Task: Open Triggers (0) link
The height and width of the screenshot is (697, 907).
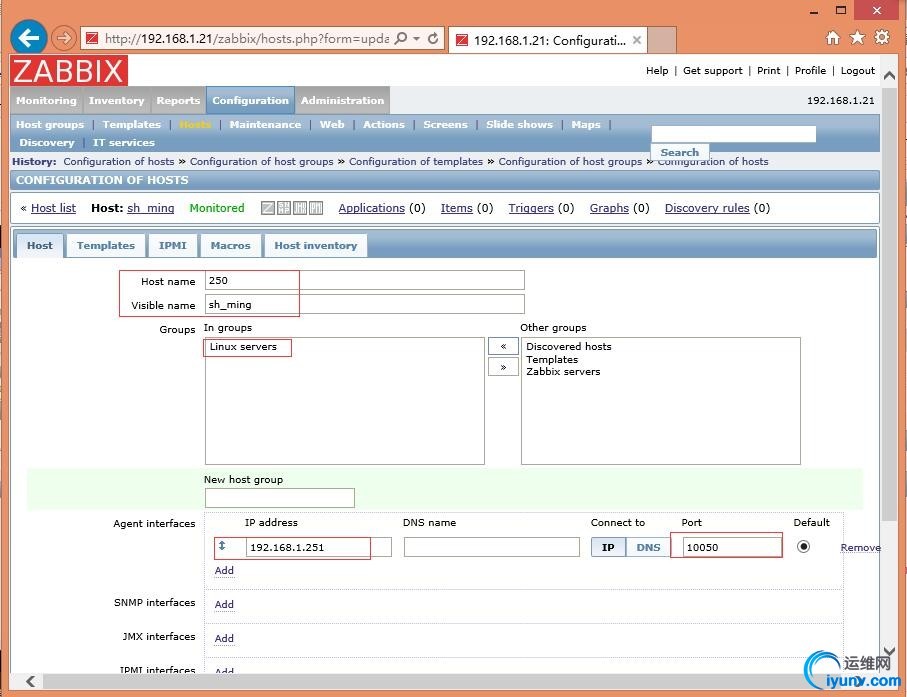Action: point(531,208)
